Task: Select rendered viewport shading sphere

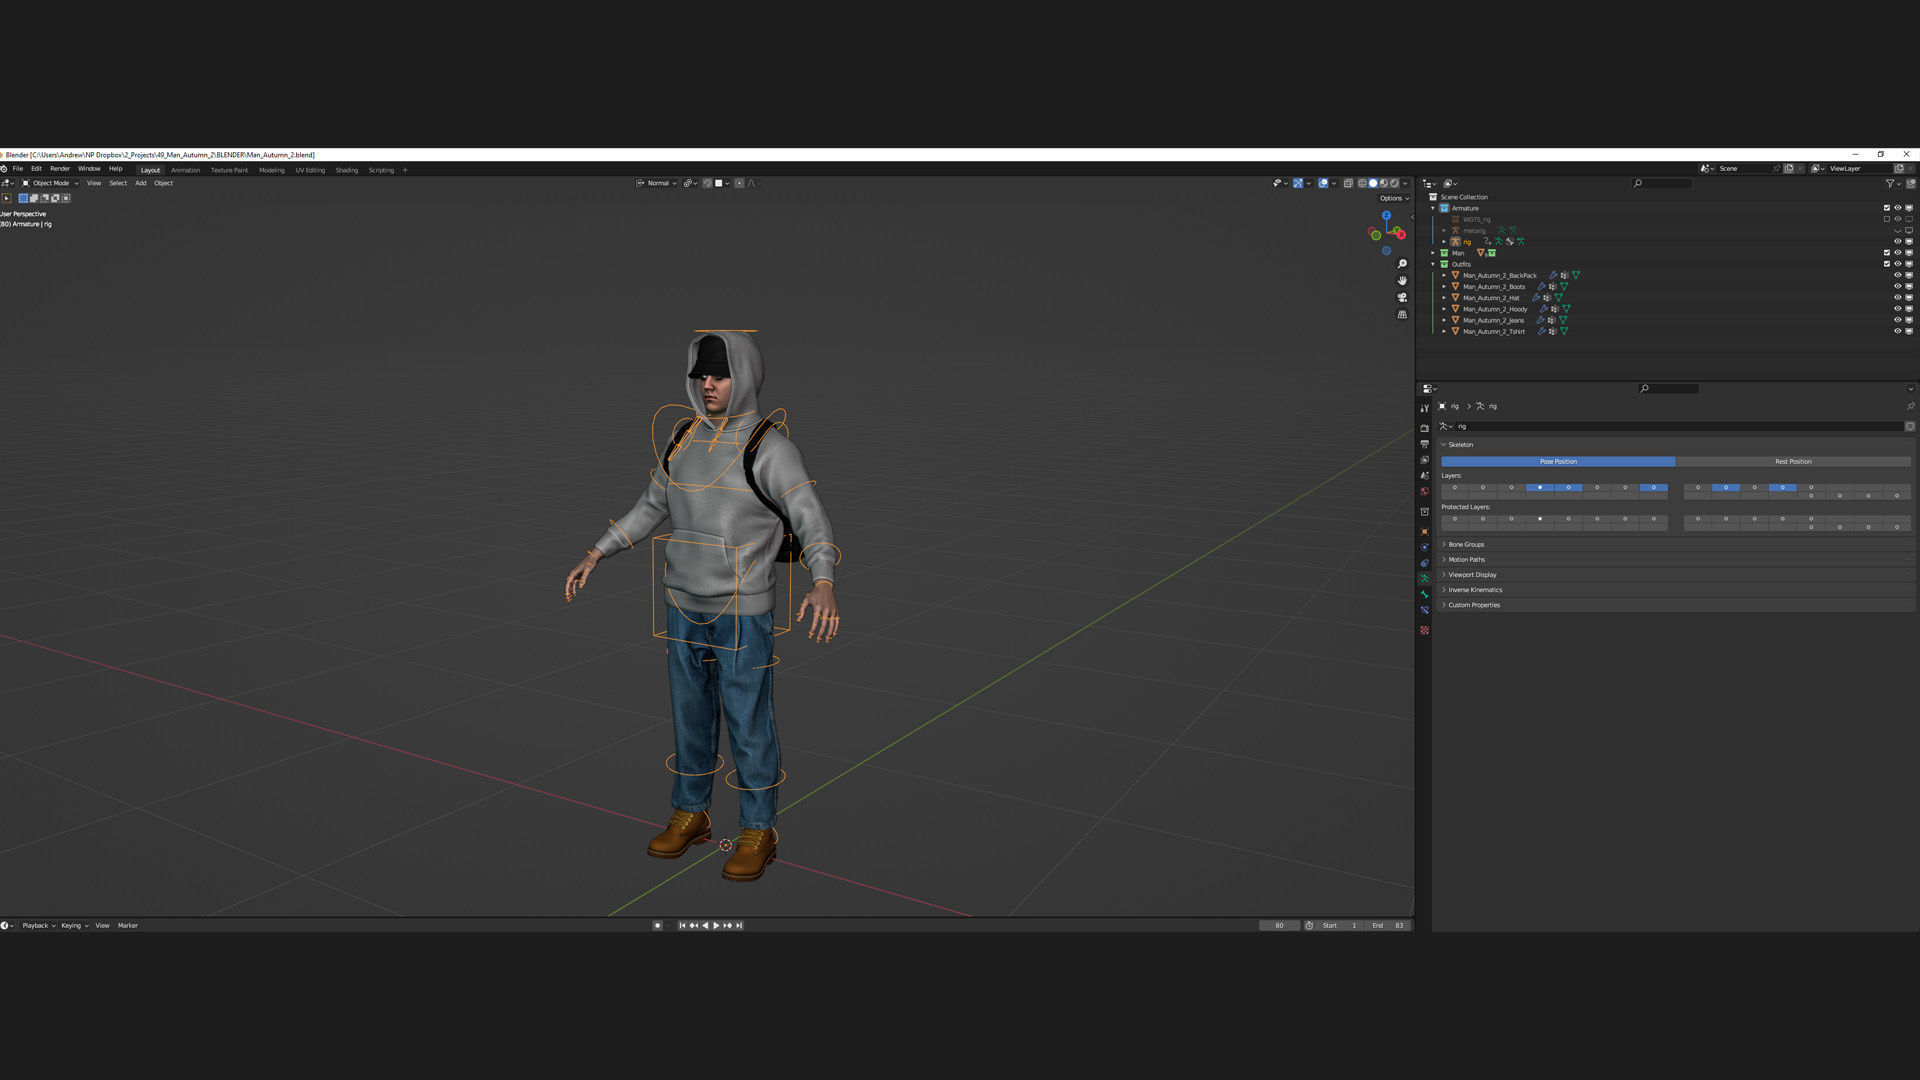Action: (1395, 183)
